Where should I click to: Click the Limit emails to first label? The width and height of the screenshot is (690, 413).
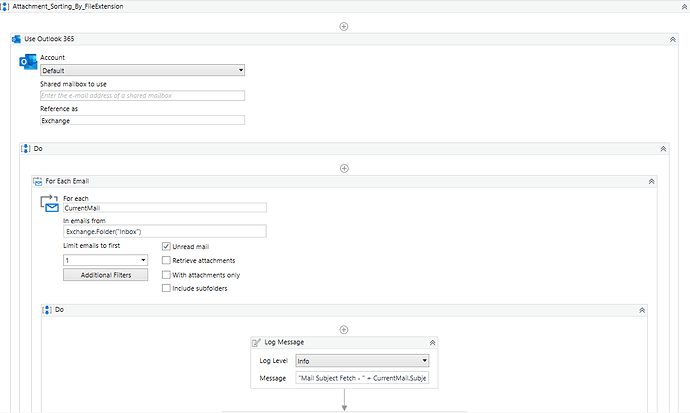click(x=92, y=245)
